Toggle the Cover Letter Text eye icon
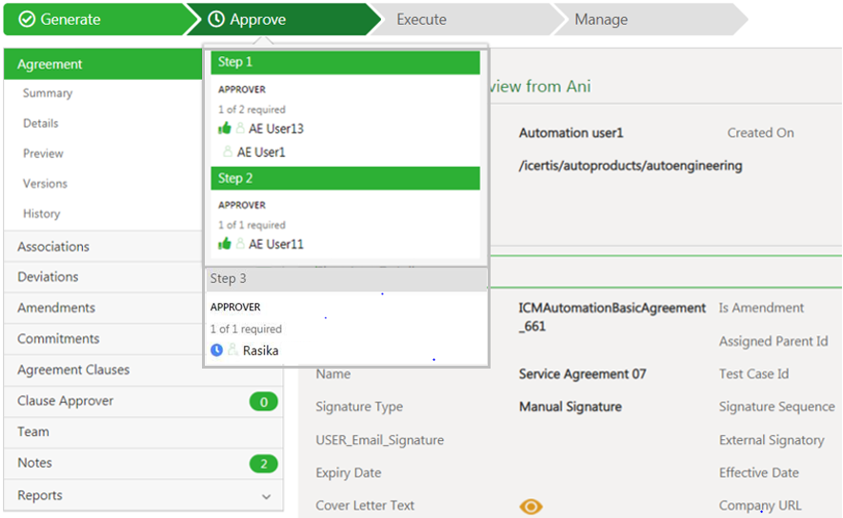 pos(531,506)
